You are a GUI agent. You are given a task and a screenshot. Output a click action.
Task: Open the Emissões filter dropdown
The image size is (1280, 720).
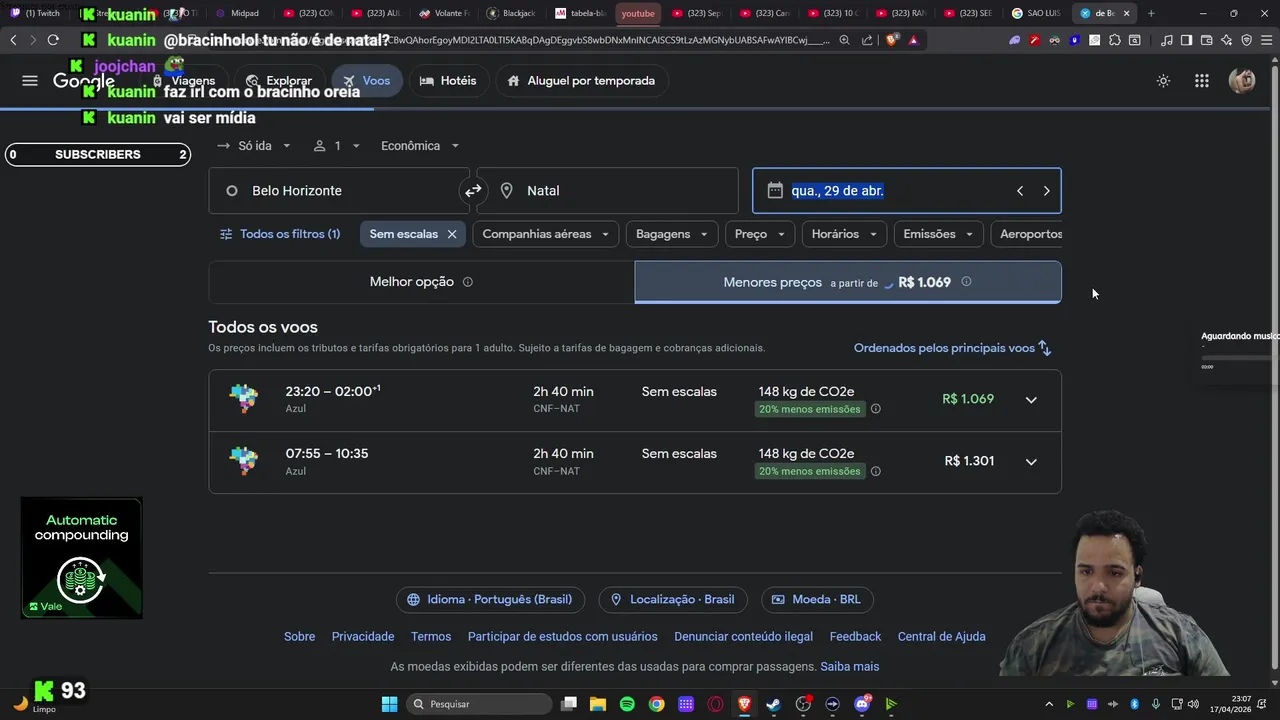(938, 234)
